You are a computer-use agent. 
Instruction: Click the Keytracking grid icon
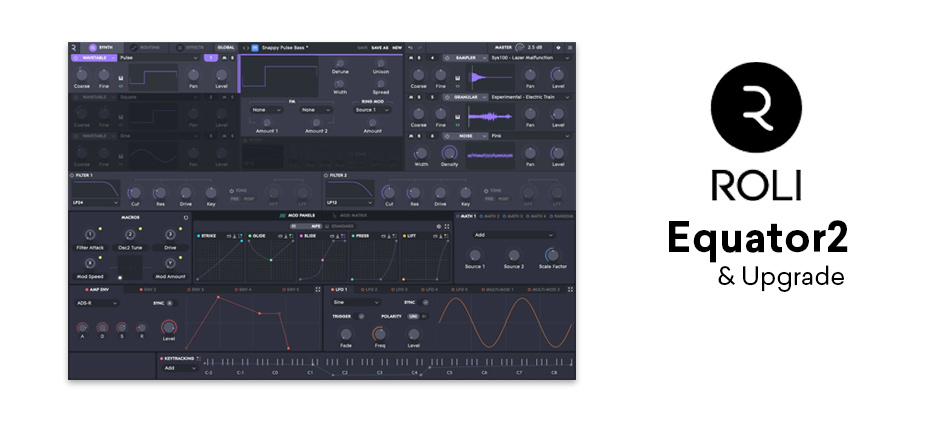click(199, 358)
